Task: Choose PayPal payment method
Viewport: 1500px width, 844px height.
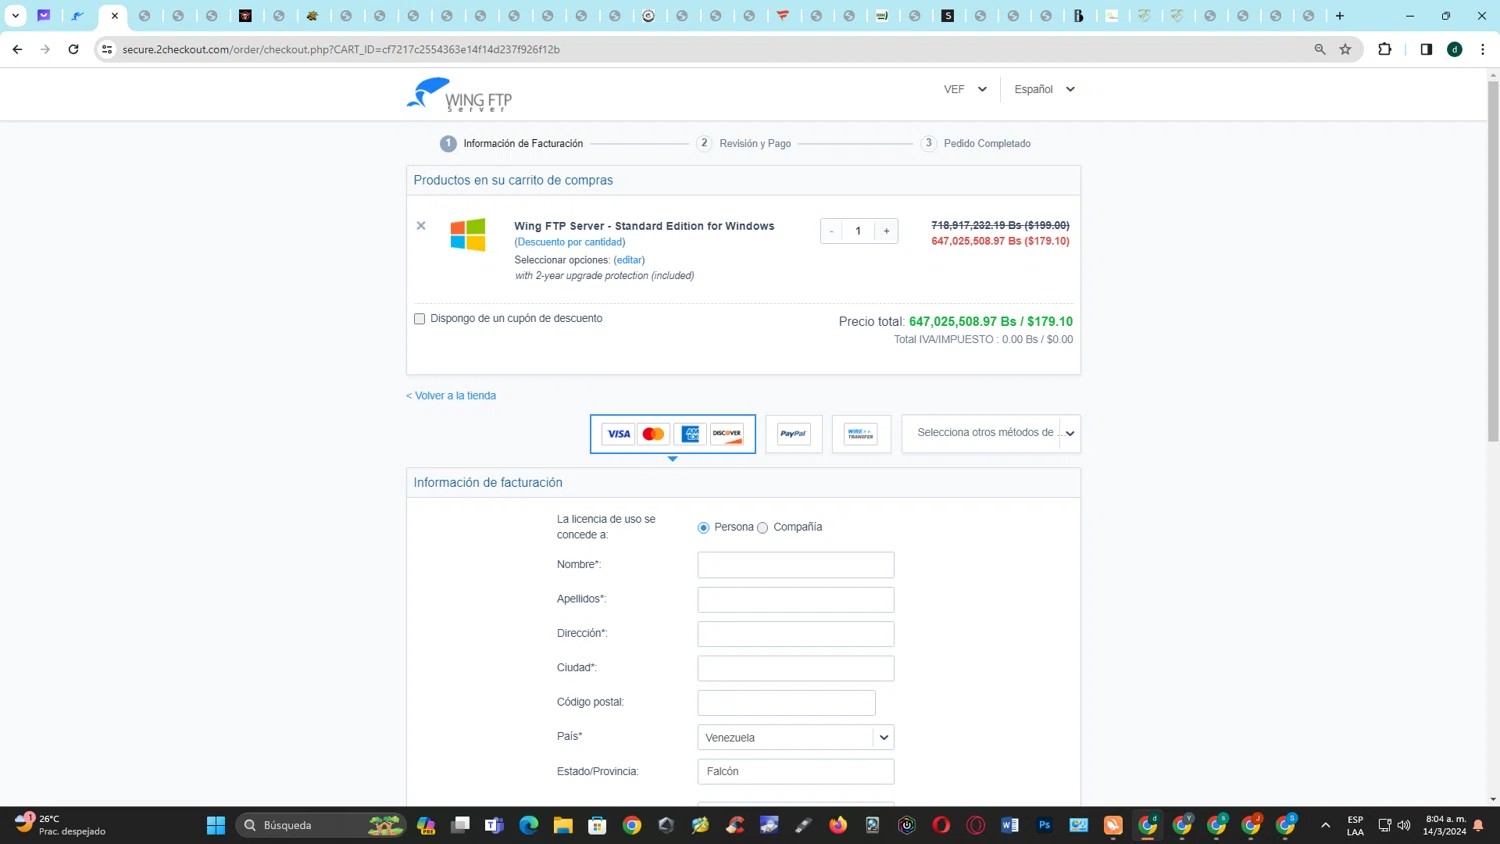Action: tap(794, 434)
